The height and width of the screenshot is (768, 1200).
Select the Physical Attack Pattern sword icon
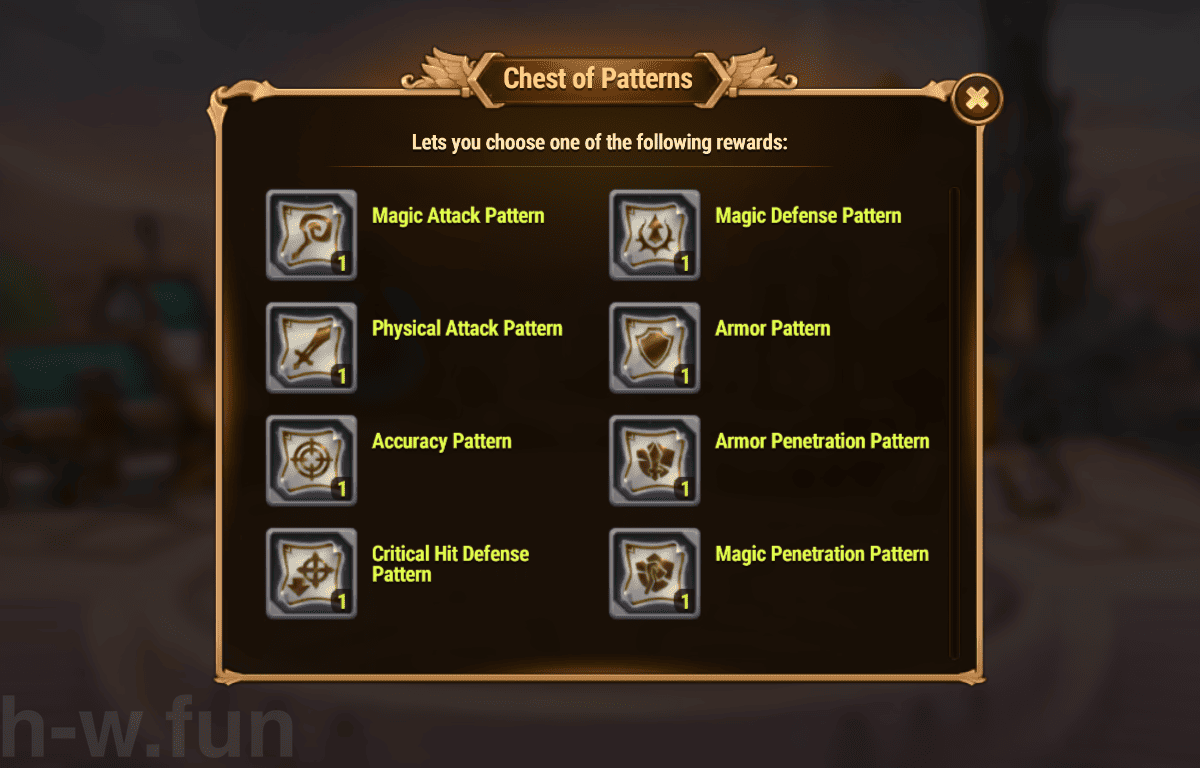point(311,348)
